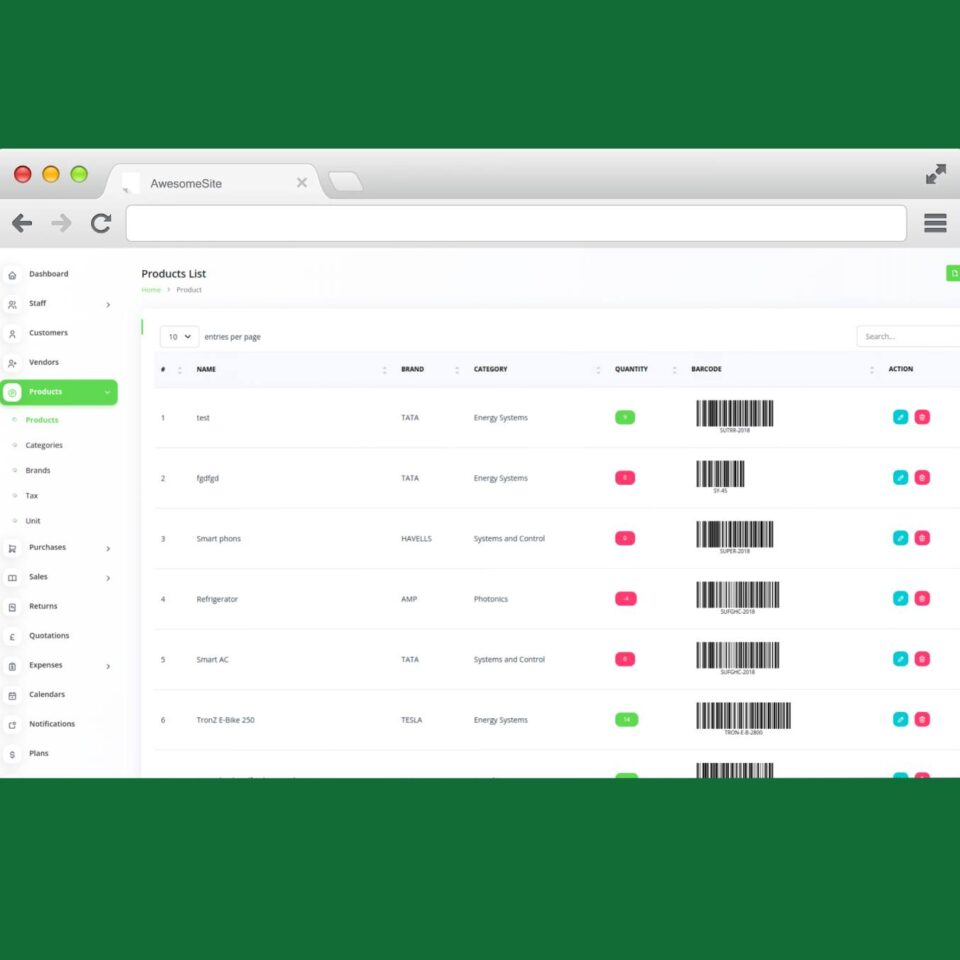Open Customers in the sidebar

48,332
